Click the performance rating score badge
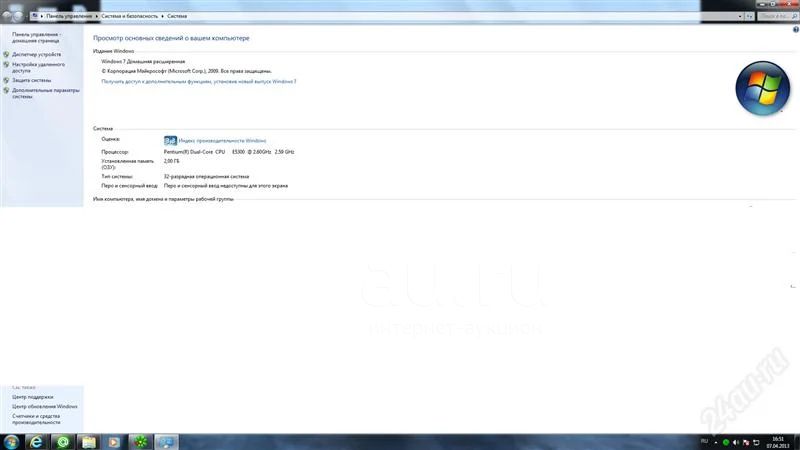The width and height of the screenshot is (800, 450). coord(170,140)
